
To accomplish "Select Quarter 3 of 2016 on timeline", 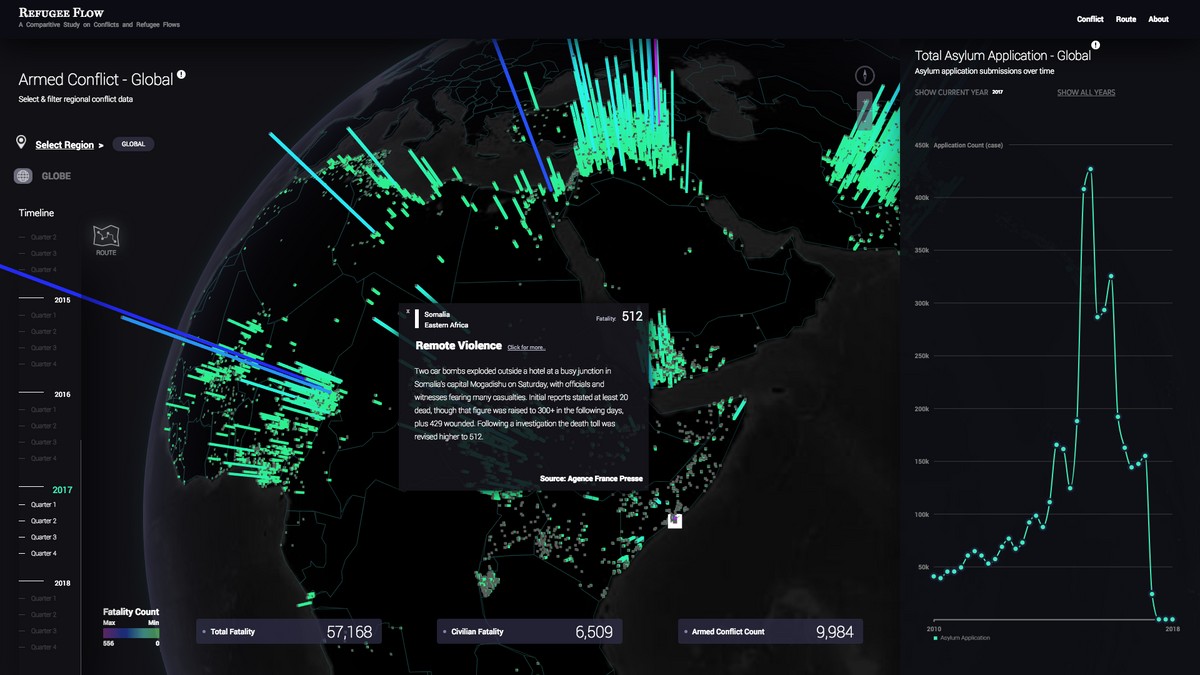I will point(43,442).
